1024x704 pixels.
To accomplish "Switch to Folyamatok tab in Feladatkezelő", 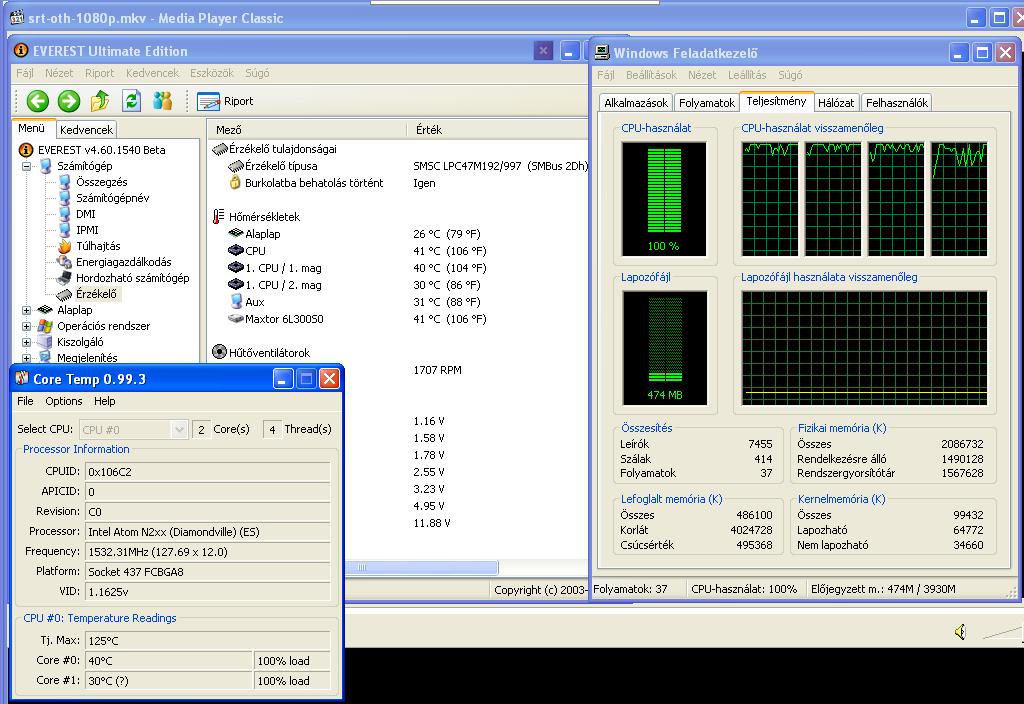I will point(707,103).
